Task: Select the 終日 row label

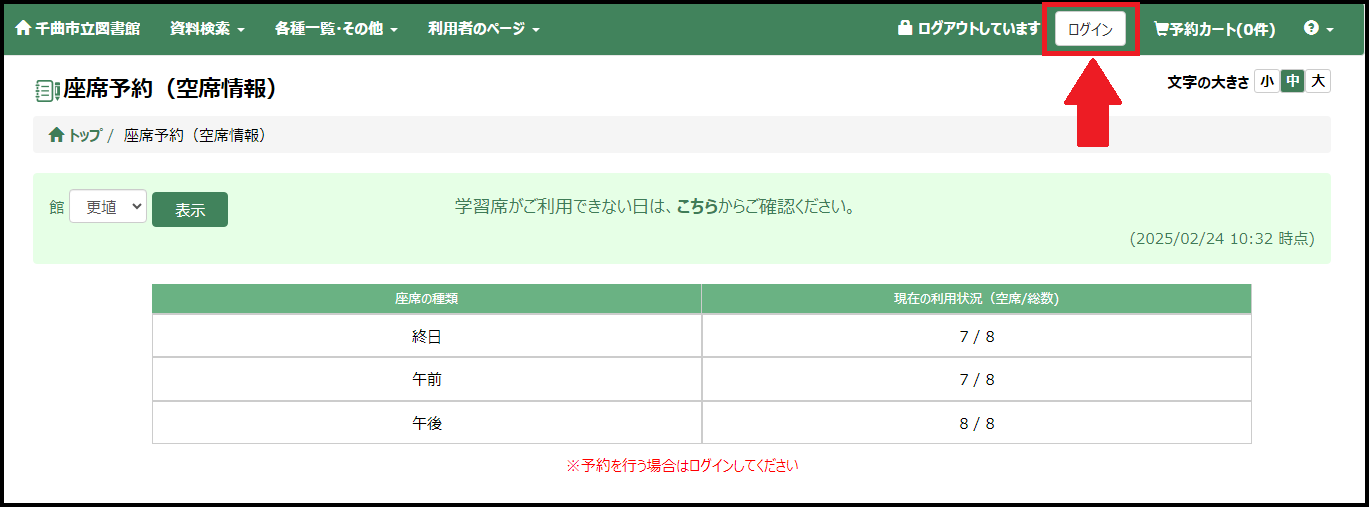Action: pos(427,337)
